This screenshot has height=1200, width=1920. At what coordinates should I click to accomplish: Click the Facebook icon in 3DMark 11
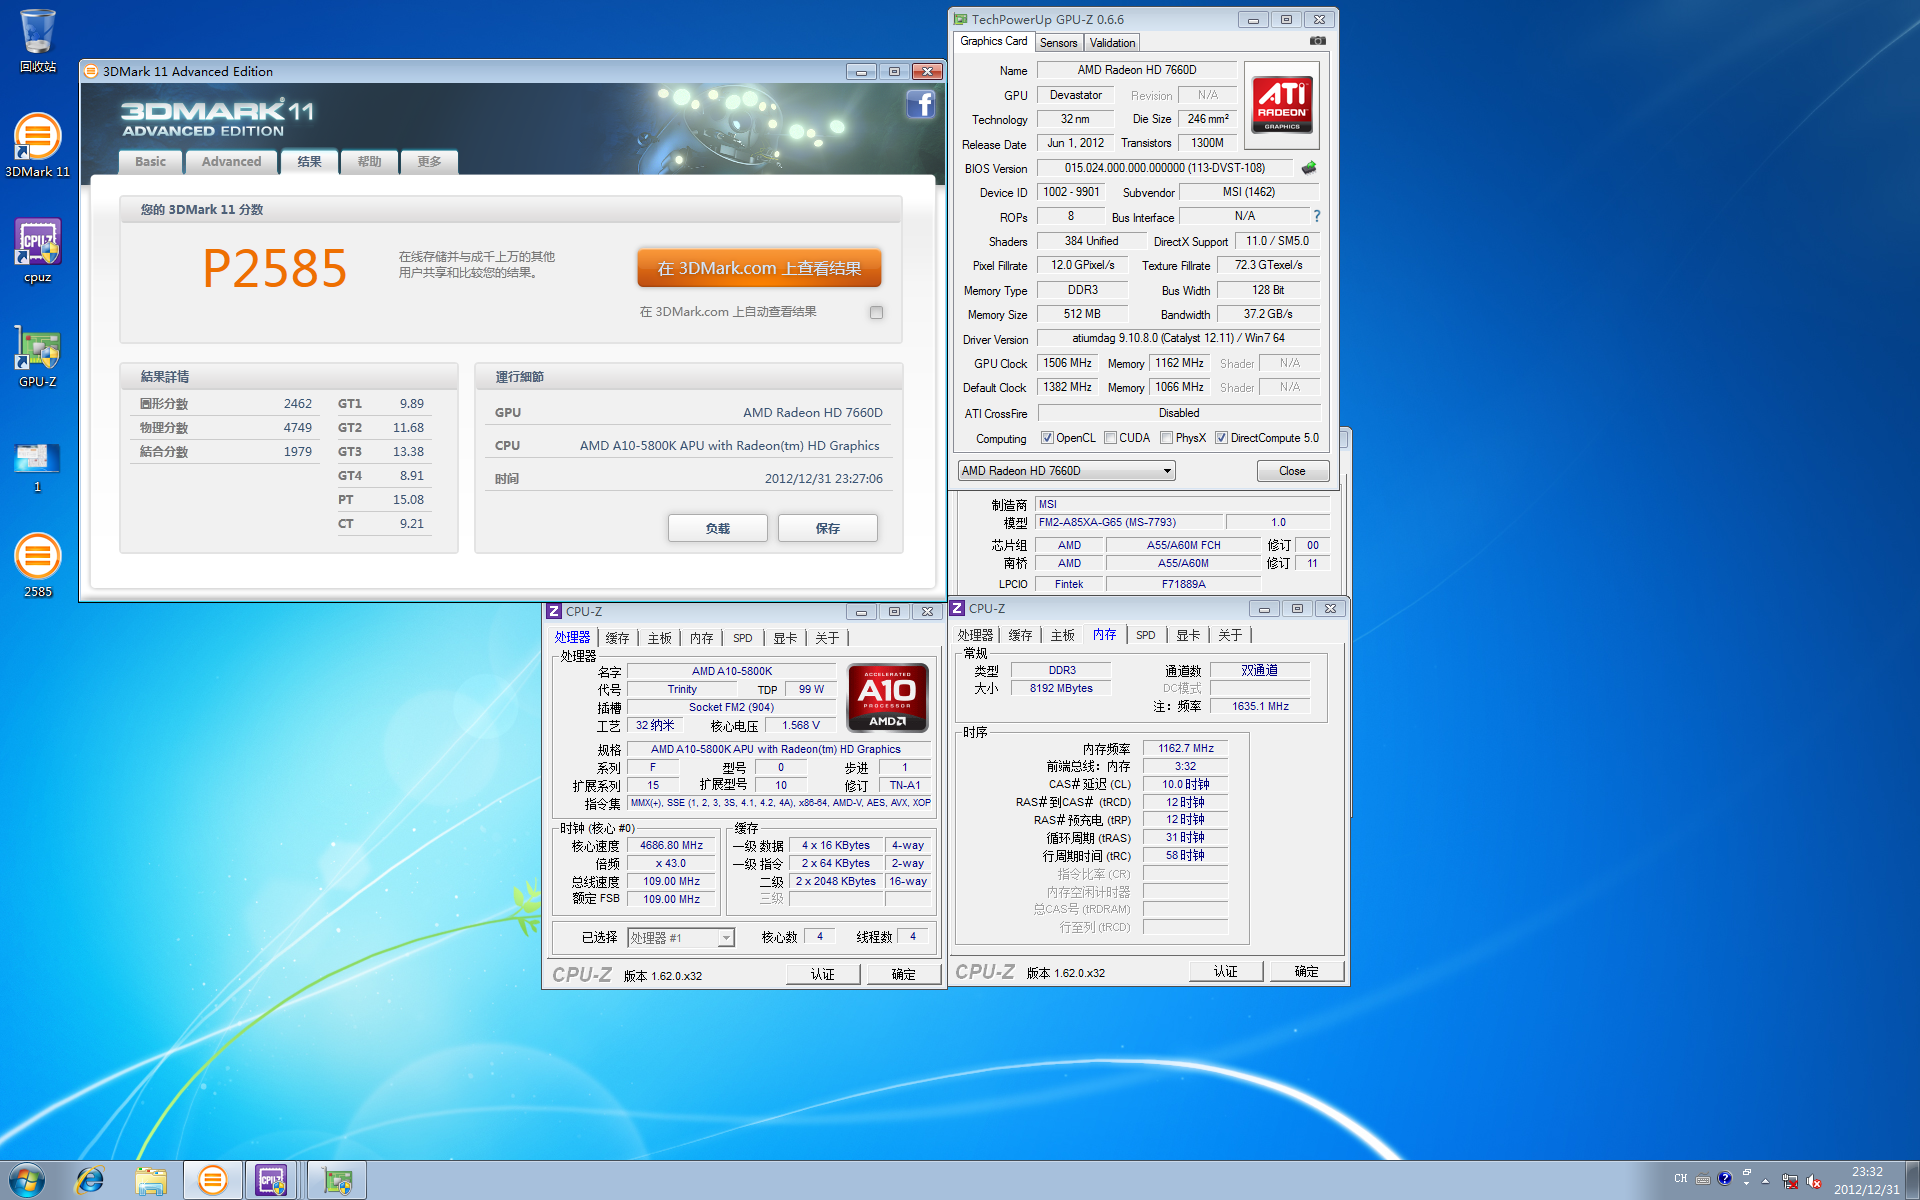click(920, 104)
